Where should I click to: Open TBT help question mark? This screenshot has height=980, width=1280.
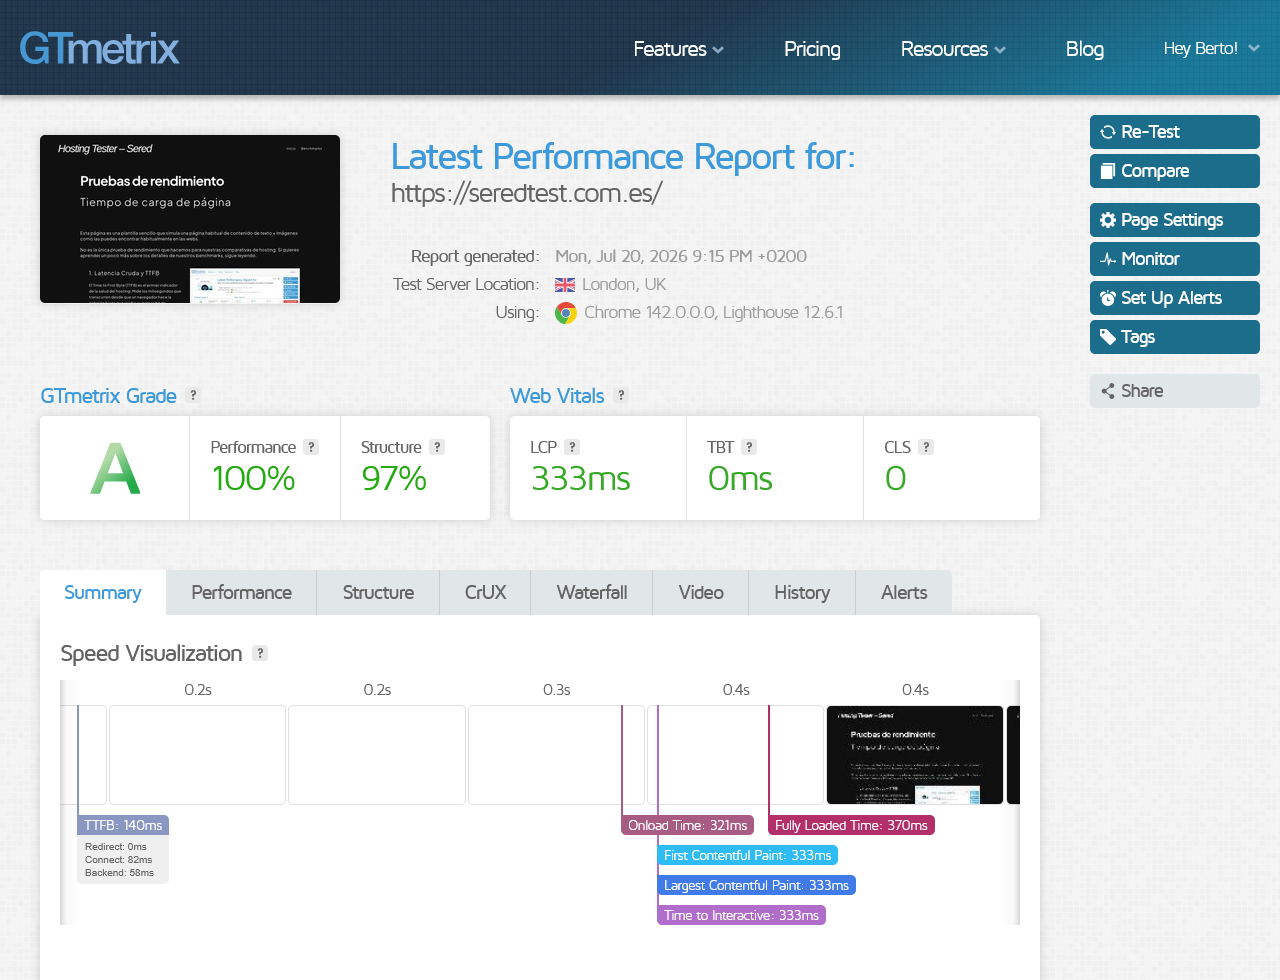click(x=749, y=447)
